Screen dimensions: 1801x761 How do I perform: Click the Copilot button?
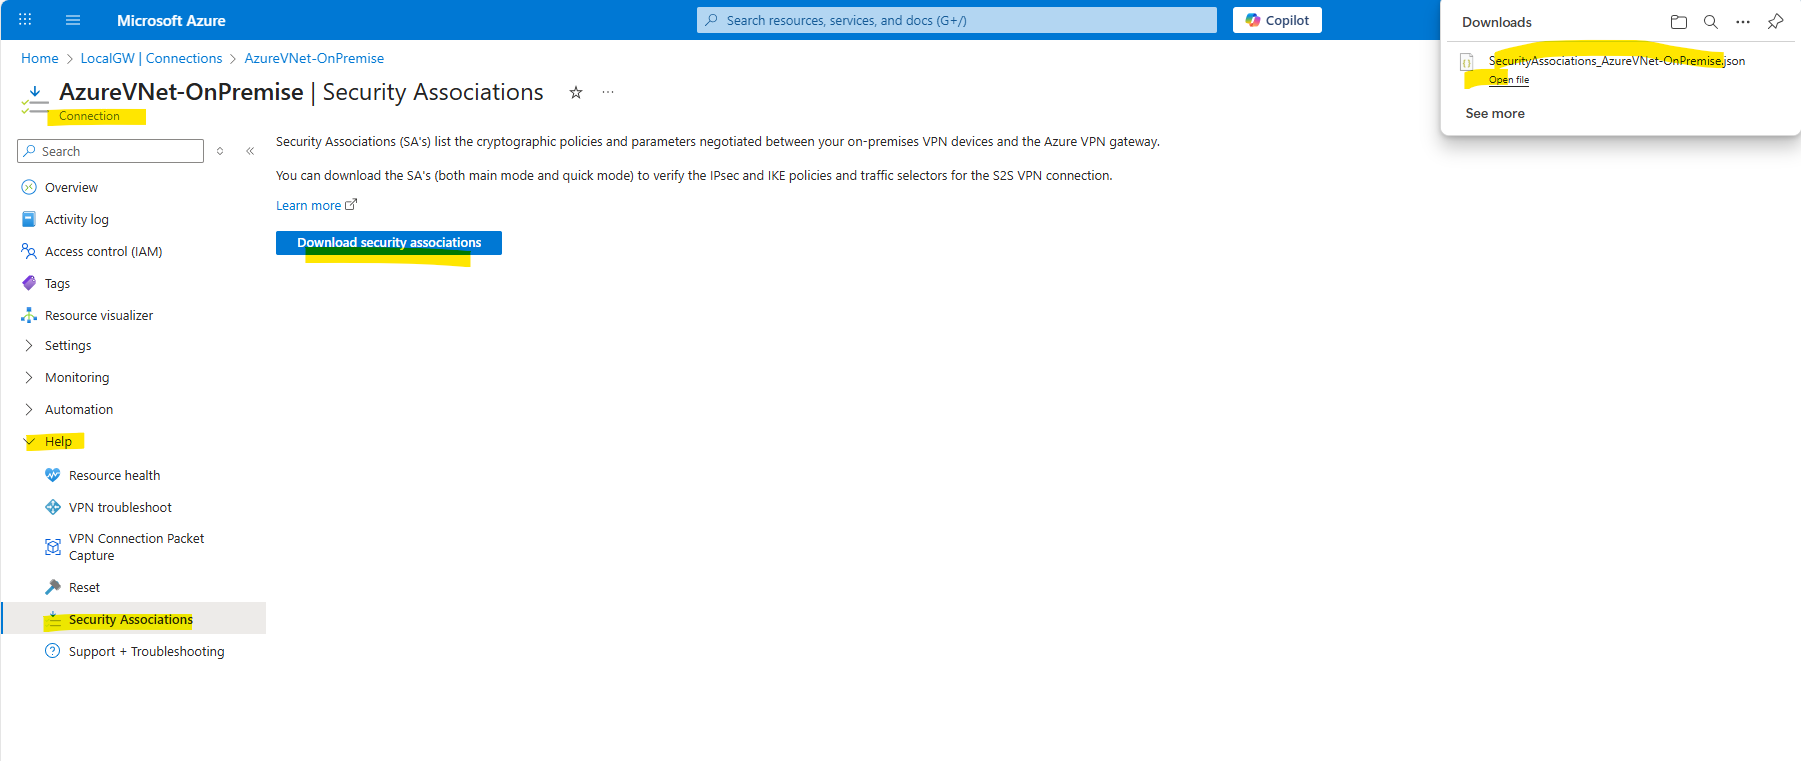tap(1277, 20)
